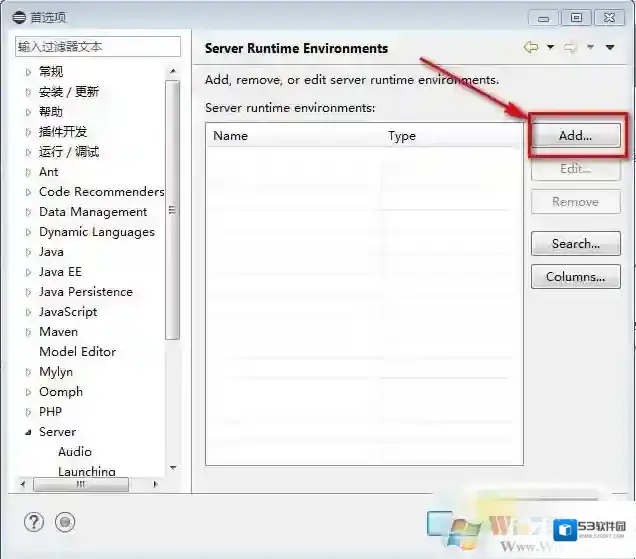Click the back navigation arrow icon
Viewport: 636px width, 559px height.
pos(531,48)
